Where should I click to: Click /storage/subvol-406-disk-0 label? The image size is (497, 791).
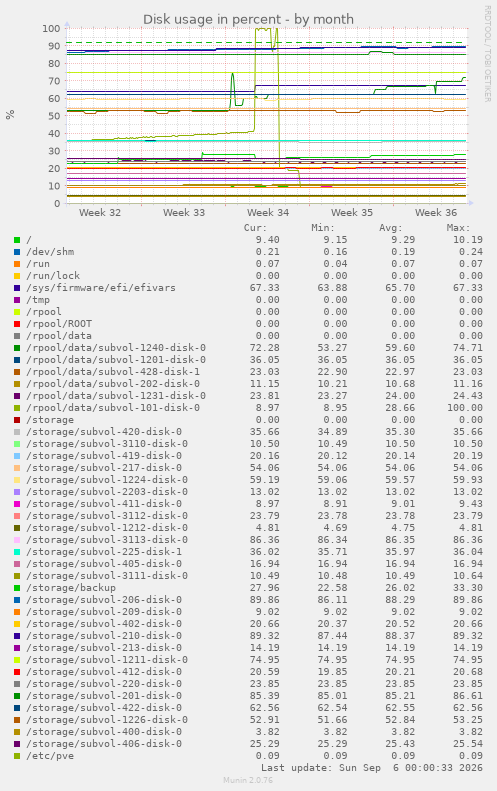(104, 744)
